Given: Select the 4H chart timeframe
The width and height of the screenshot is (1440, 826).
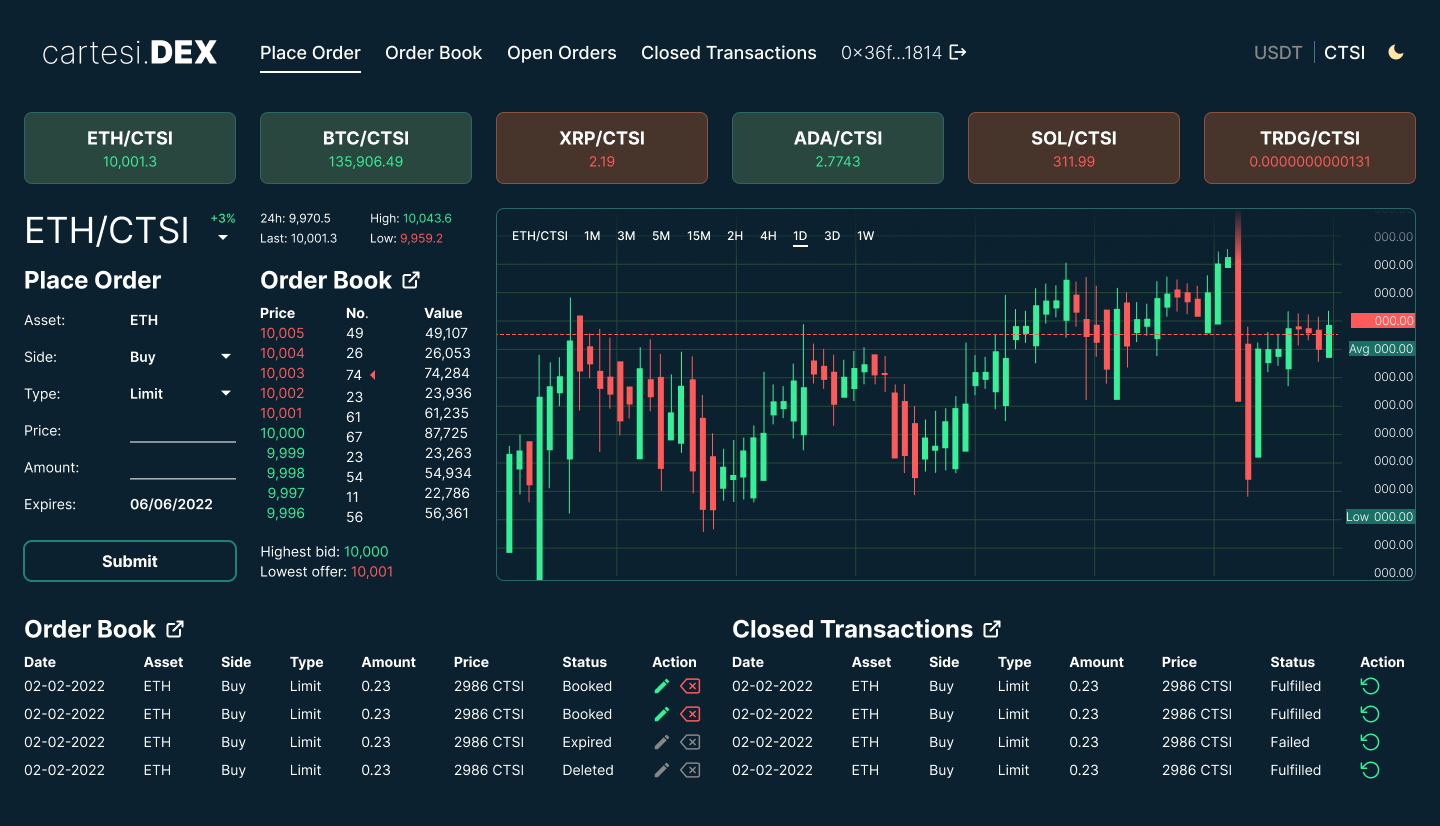Looking at the screenshot, I should click(x=768, y=236).
